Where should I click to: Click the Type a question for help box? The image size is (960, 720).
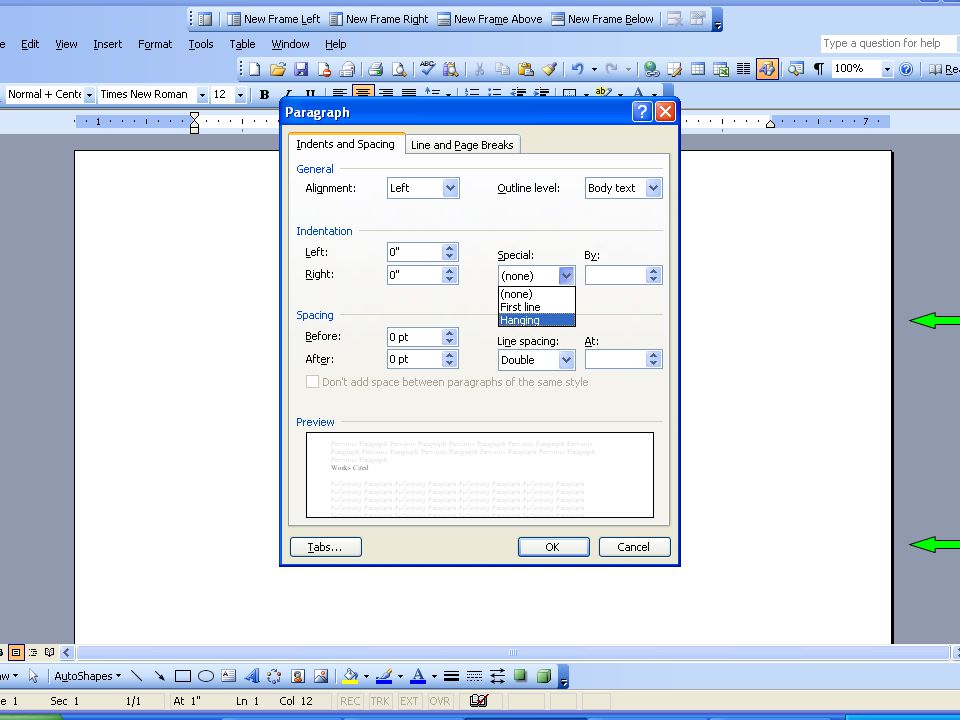[887, 43]
